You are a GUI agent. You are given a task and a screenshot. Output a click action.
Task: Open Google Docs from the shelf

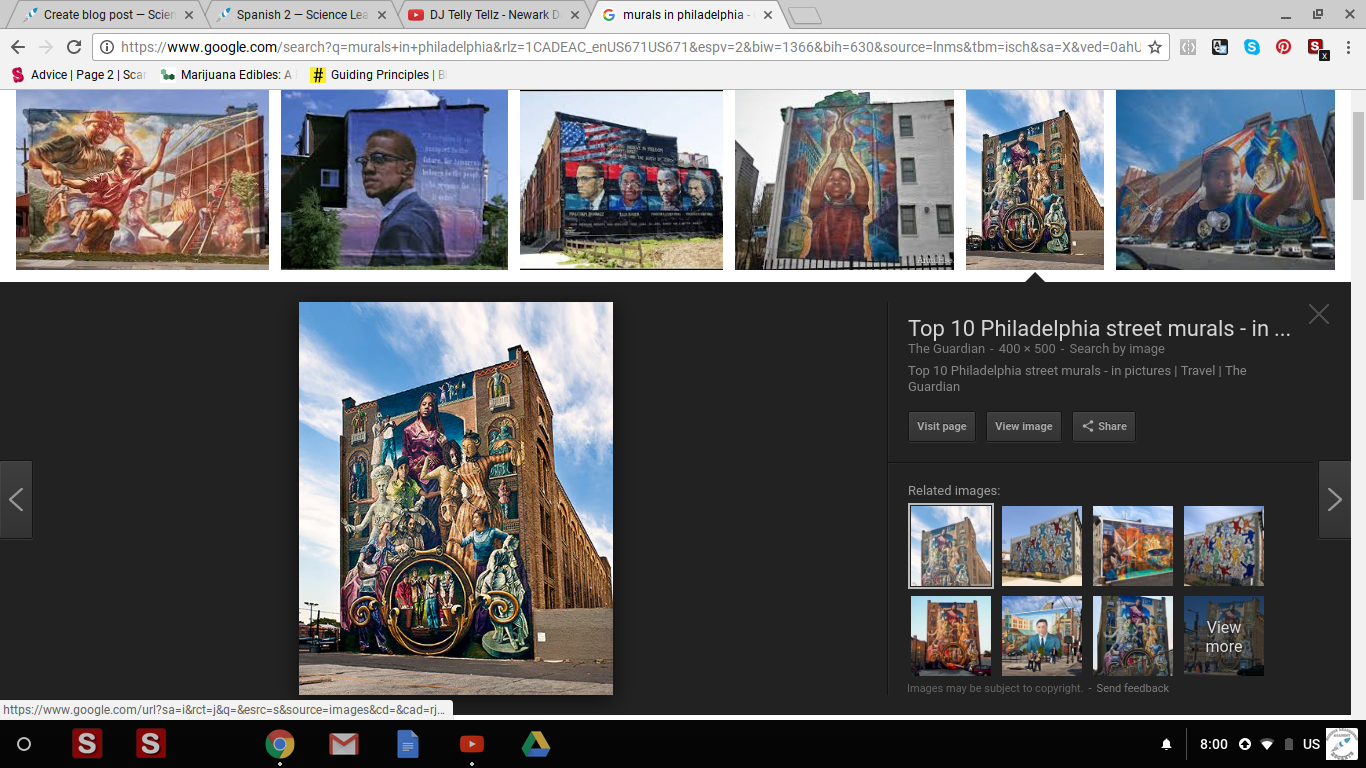(408, 744)
